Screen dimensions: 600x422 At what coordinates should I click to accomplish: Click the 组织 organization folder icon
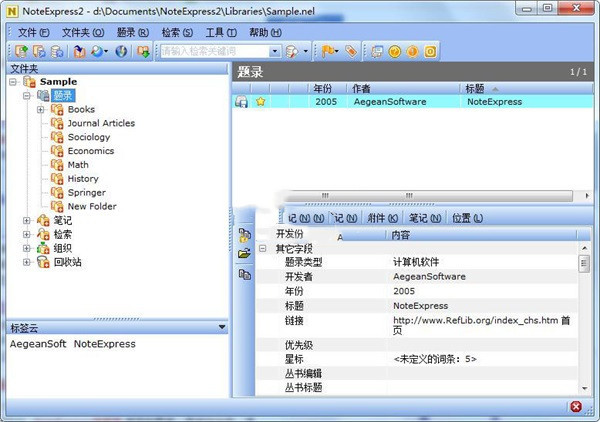click(x=43, y=248)
